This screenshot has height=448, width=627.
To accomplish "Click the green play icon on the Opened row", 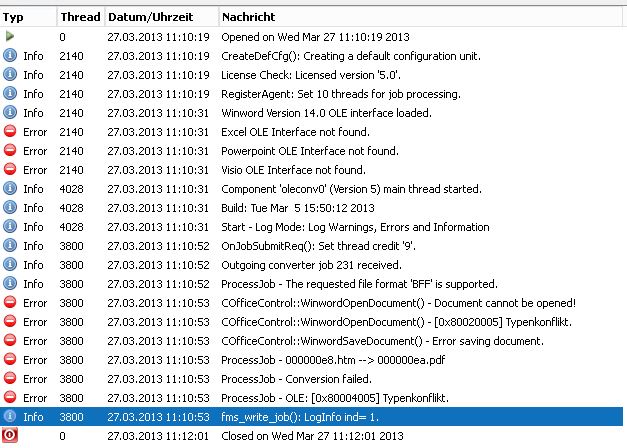I will pyautogui.click(x=10, y=36).
